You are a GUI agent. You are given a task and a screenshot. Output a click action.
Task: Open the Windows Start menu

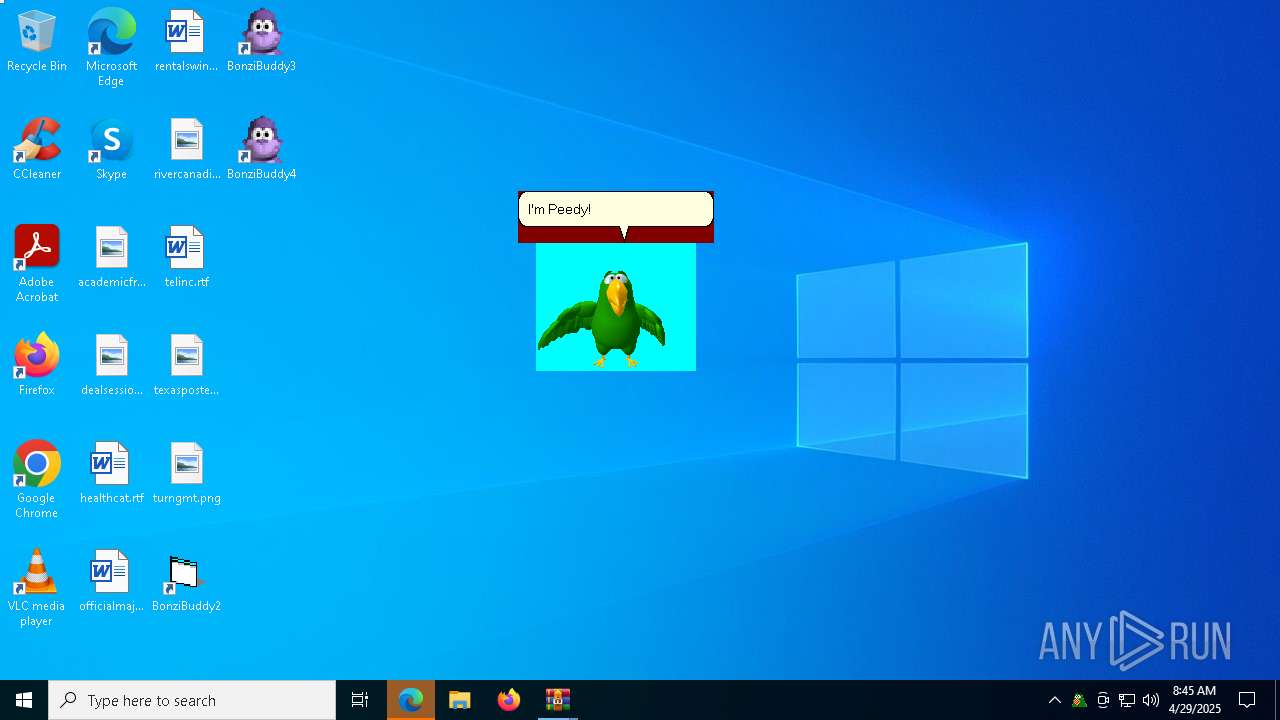[24, 700]
